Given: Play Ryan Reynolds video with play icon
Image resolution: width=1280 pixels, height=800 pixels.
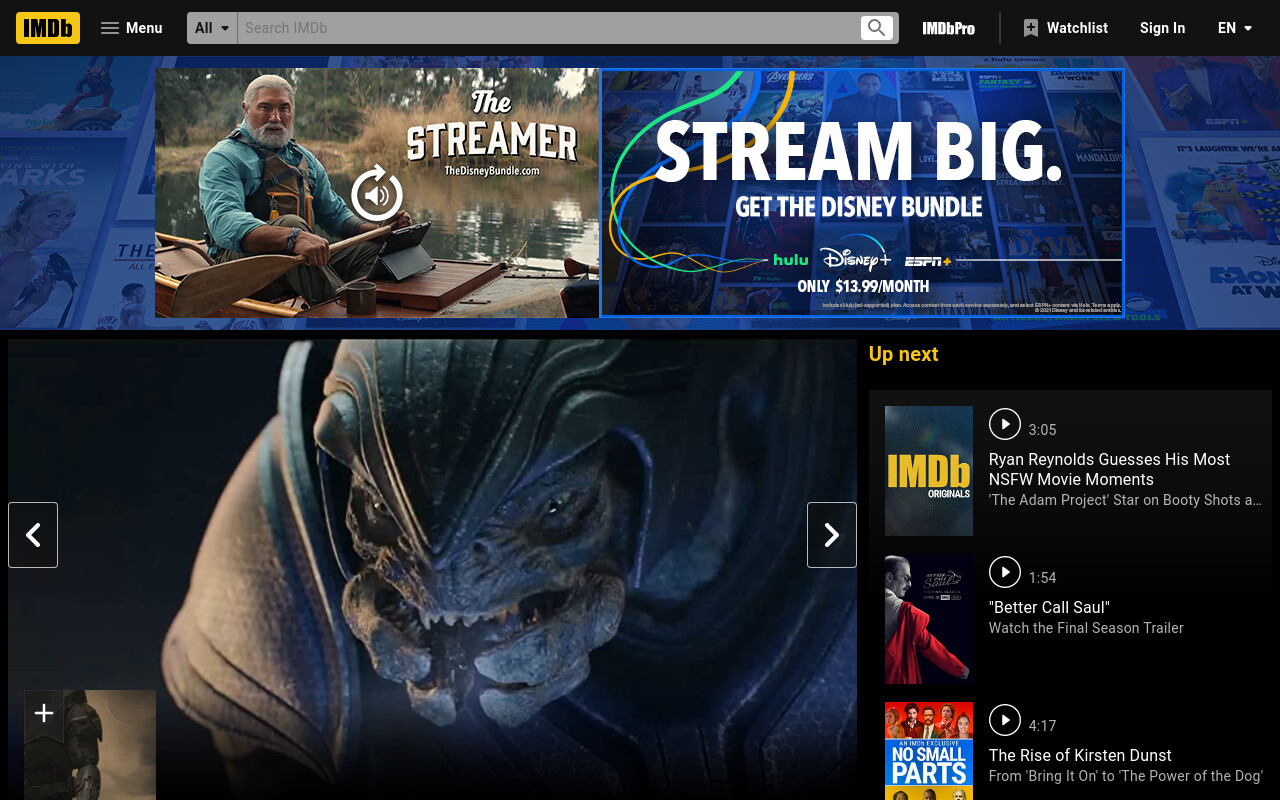Looking at the screenshot, I should pos(1005,424).
